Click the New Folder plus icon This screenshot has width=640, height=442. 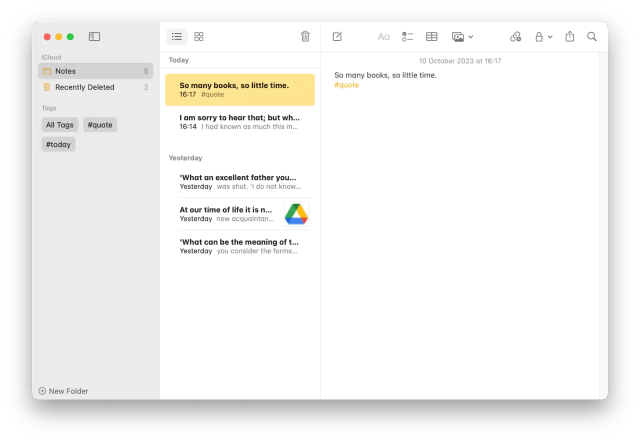[x=42, y=391]
